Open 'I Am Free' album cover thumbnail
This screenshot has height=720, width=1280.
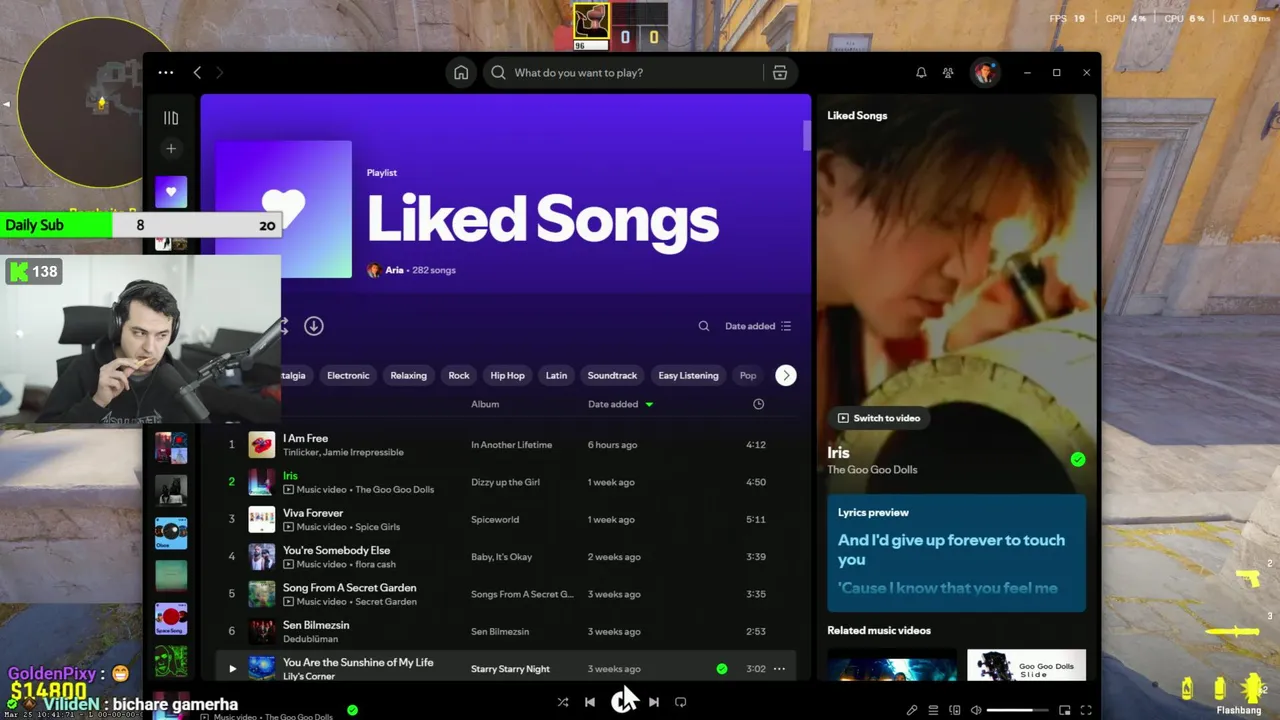point(262,445)
